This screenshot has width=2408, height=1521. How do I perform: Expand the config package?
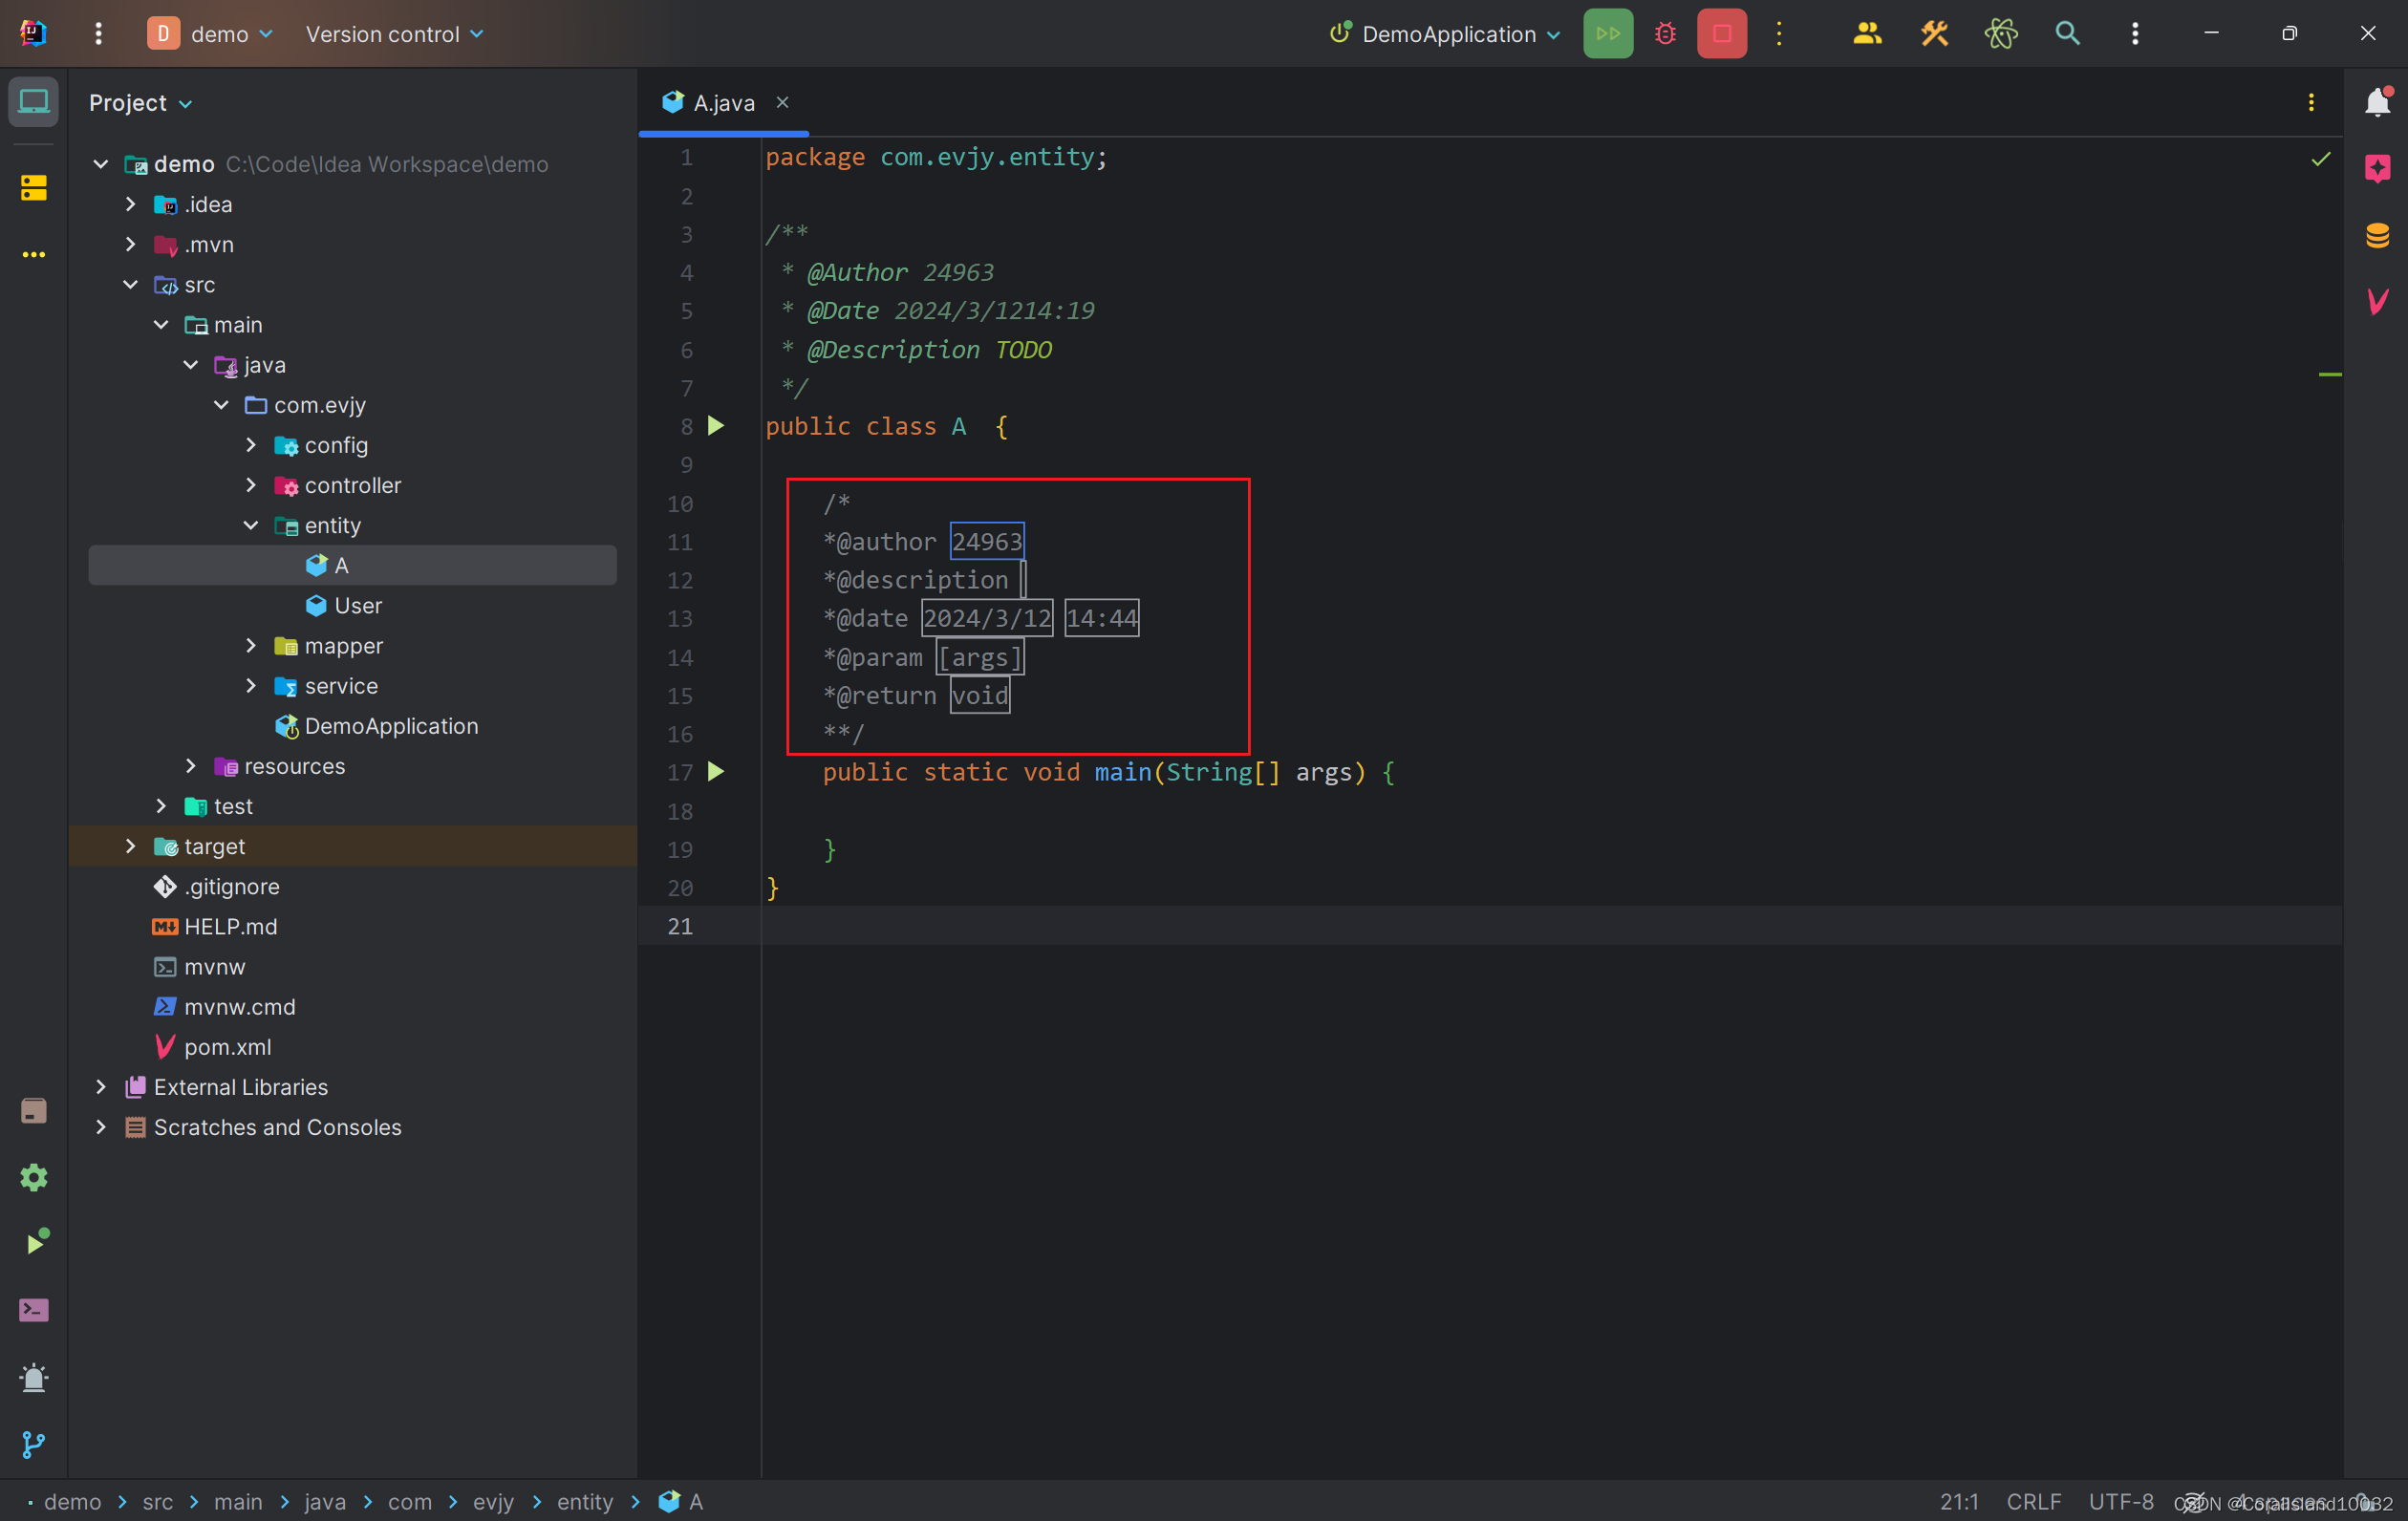[251, 445]
